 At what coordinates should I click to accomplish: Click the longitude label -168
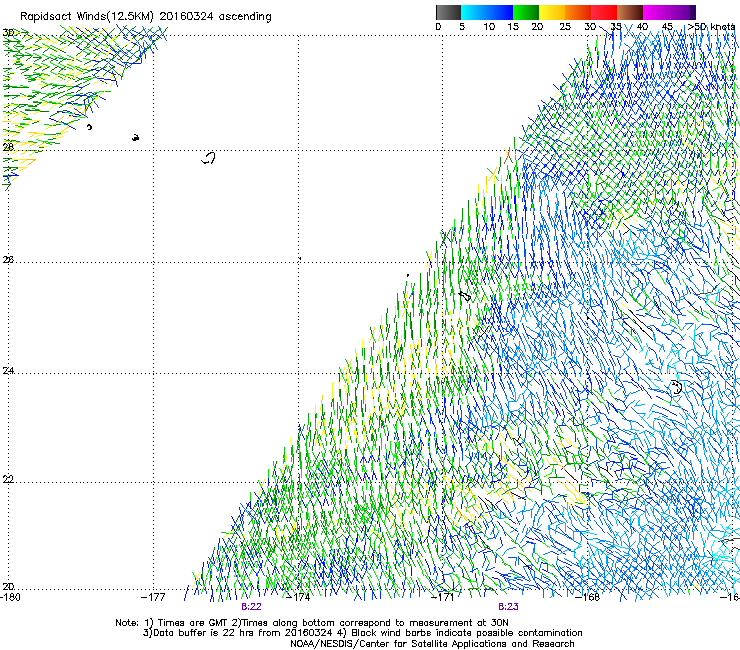[588, 597]
